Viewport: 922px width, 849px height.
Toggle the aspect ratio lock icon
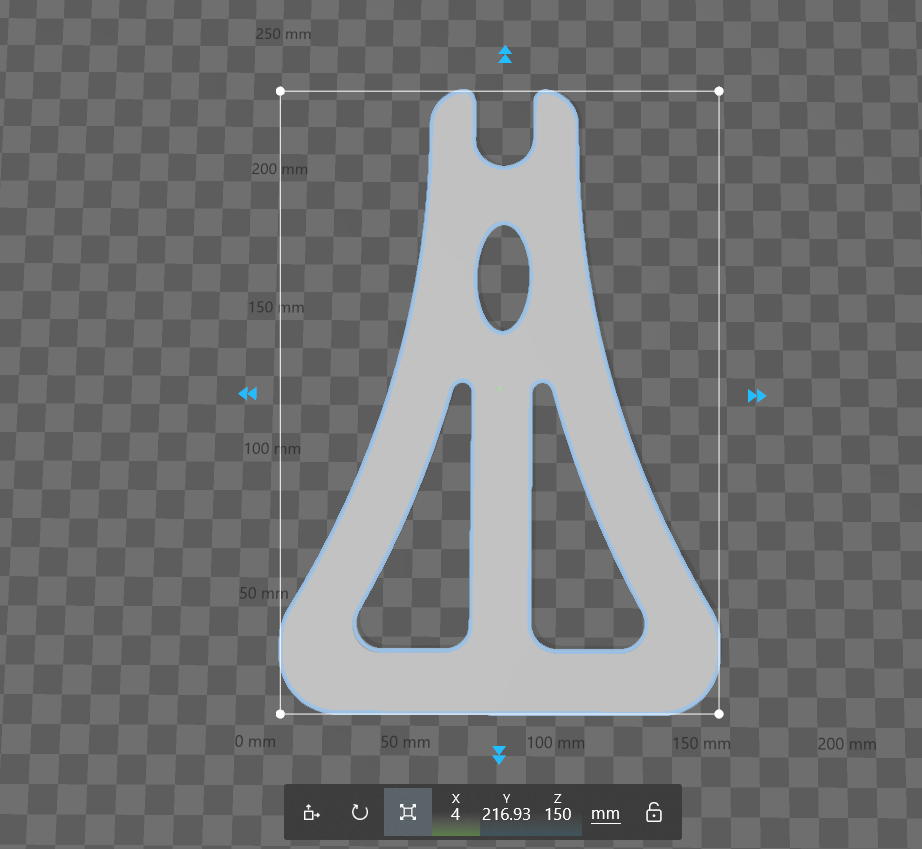[654, 812]
